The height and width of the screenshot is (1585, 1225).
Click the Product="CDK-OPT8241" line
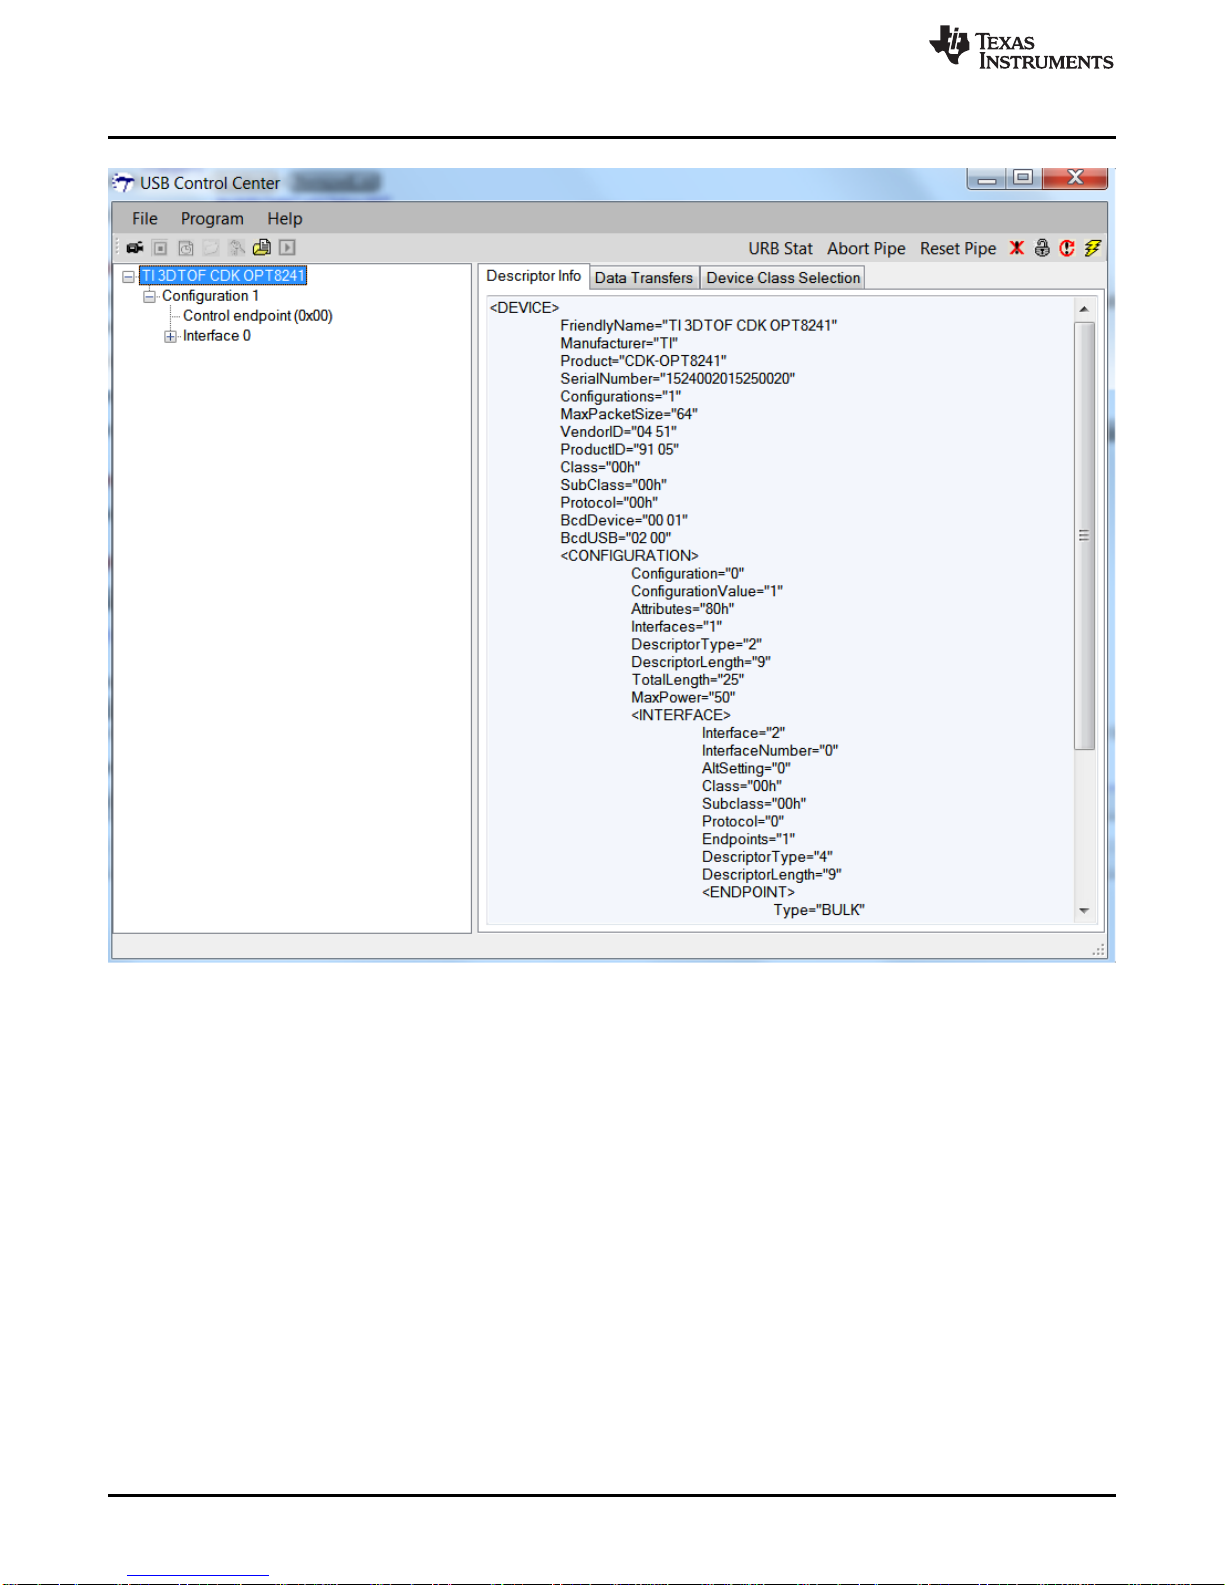coord(643,361)
